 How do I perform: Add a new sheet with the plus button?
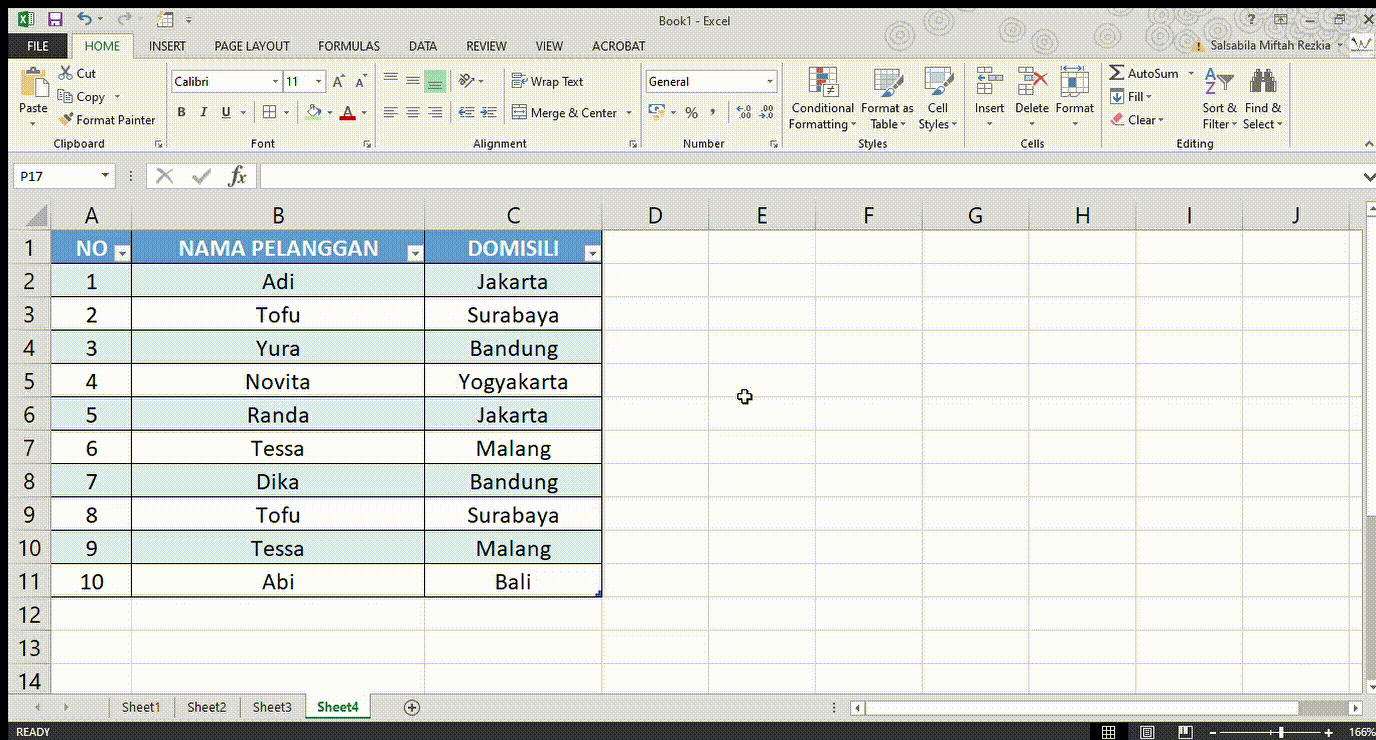tap(411, 707)
